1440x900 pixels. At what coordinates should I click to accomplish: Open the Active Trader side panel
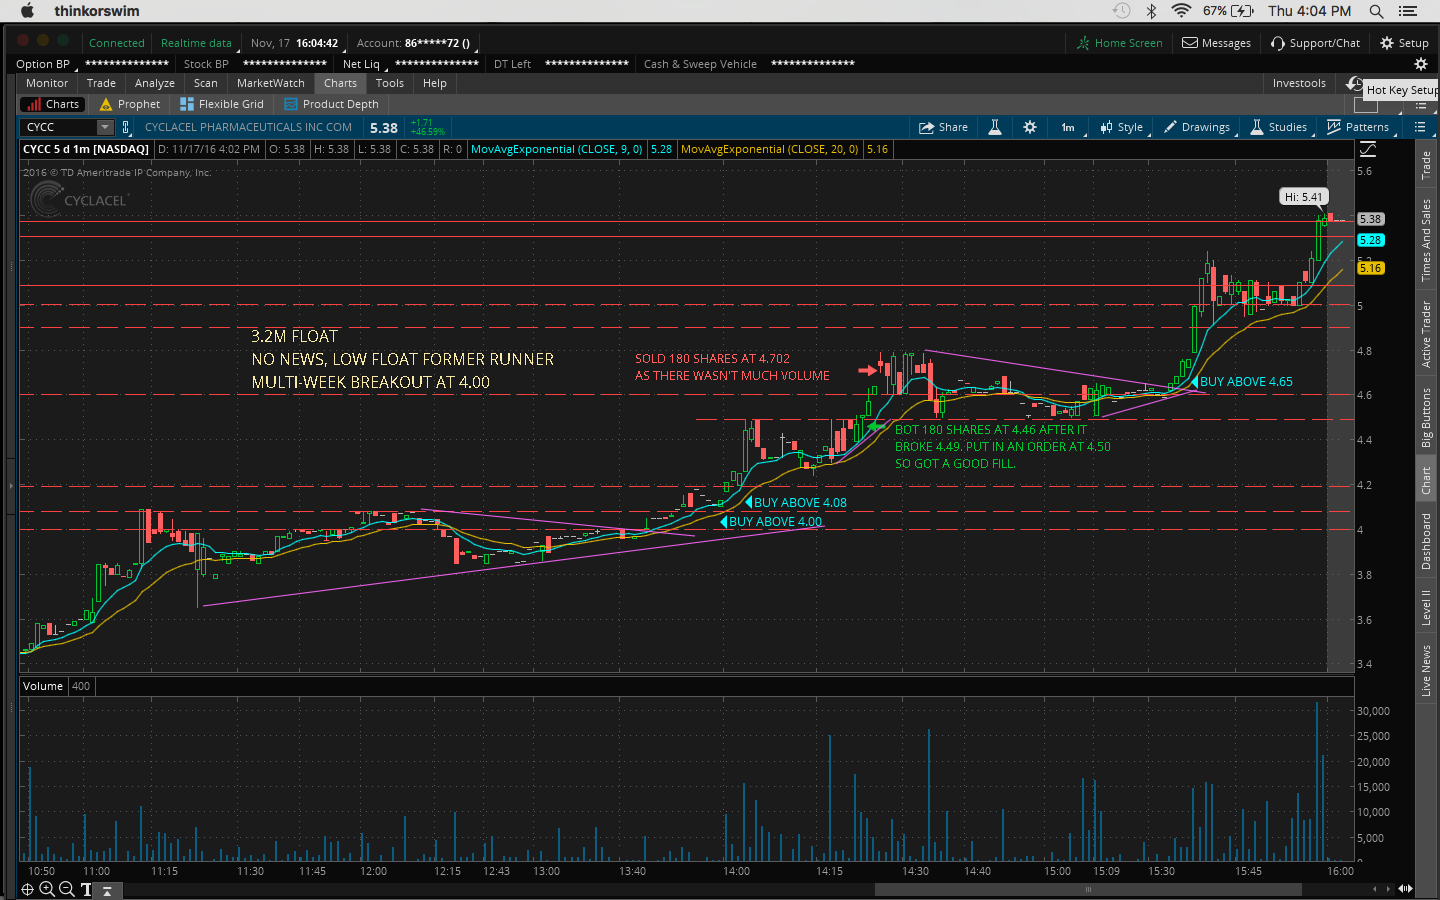coord(1426,334)
